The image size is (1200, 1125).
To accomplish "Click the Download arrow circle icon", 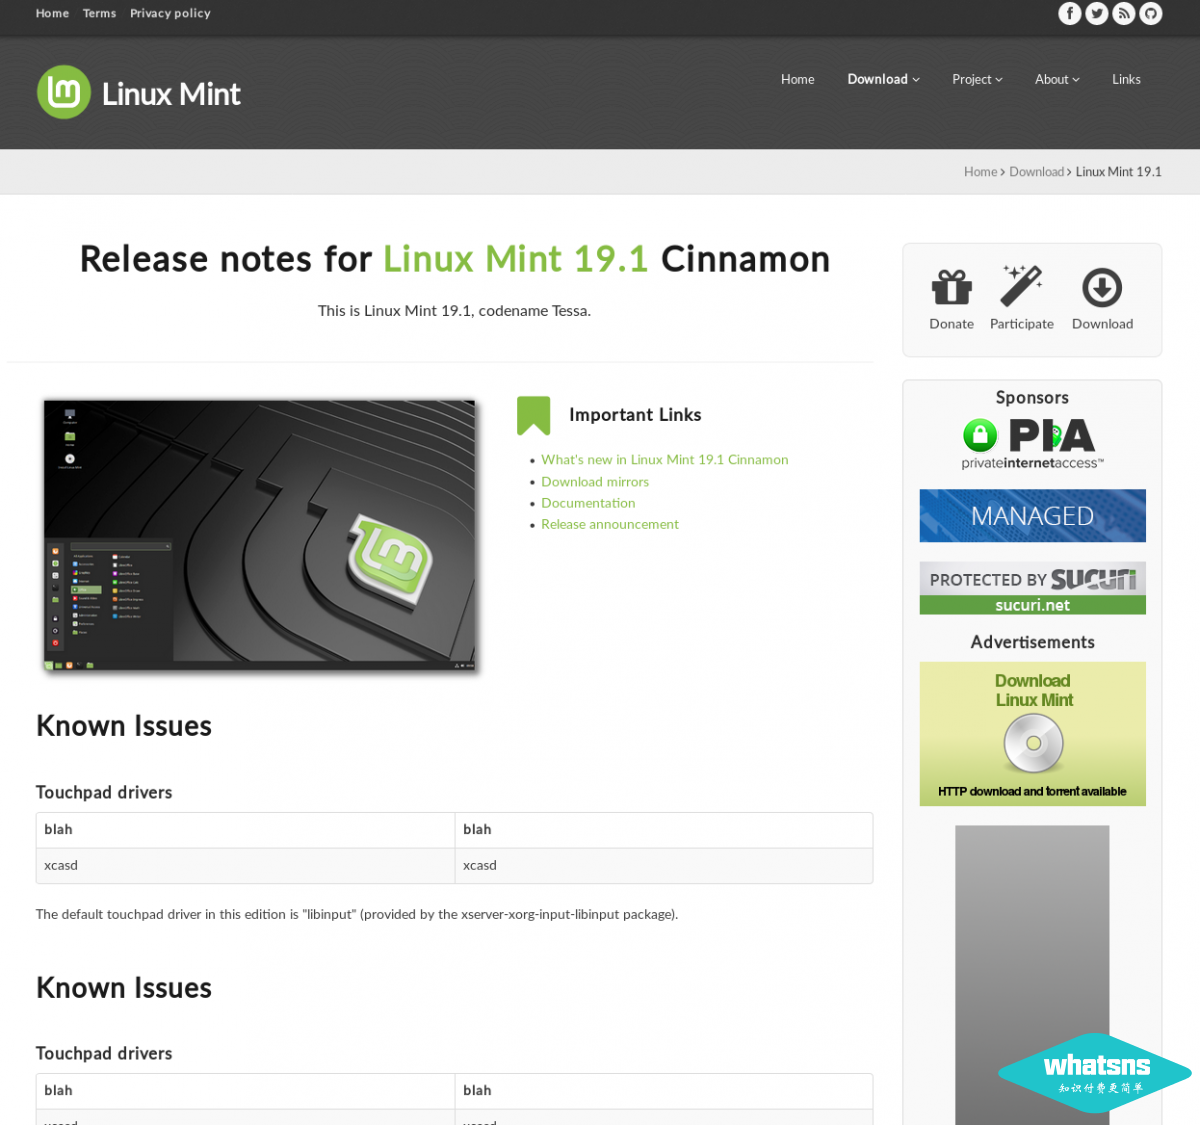I will 1102,288.
